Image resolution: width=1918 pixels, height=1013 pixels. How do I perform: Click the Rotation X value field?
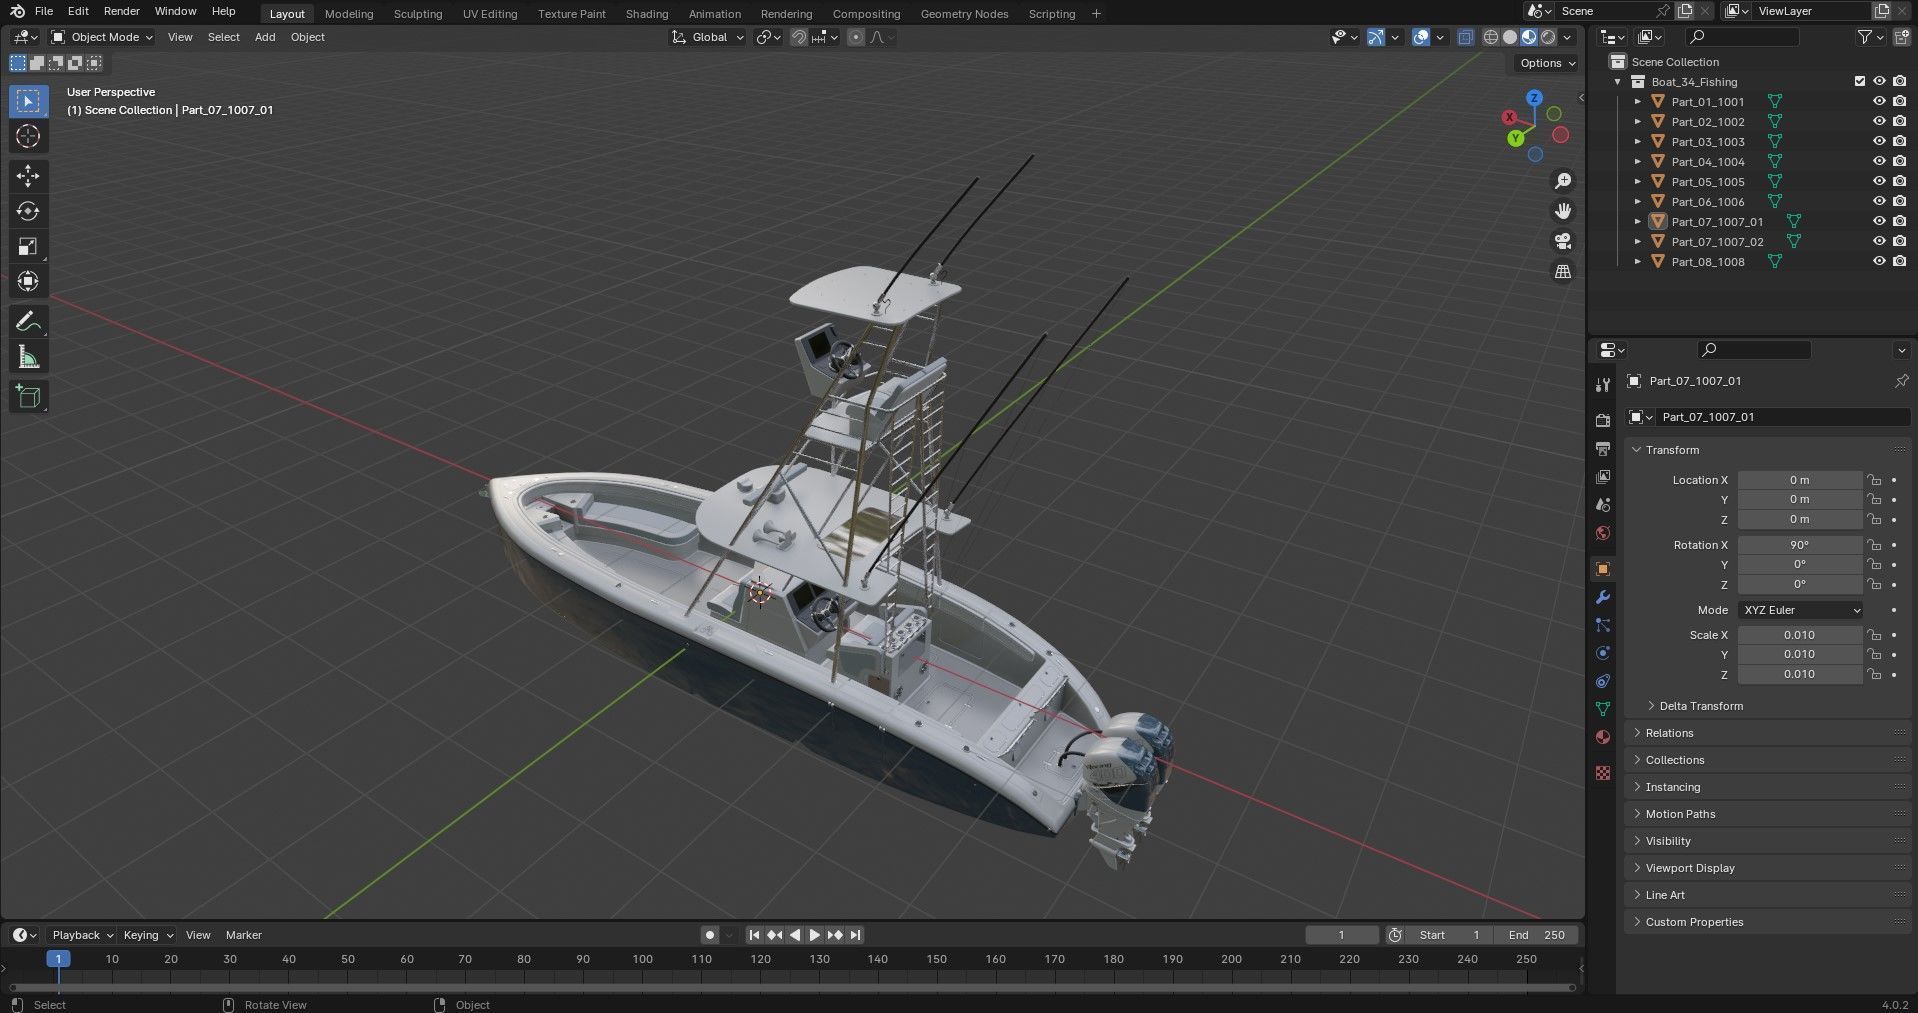coord(1800,545)
